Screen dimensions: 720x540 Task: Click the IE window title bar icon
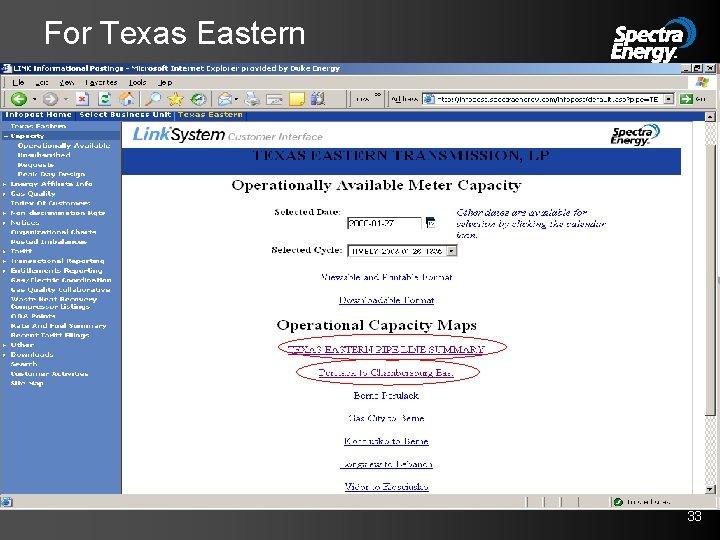point(6,68)
